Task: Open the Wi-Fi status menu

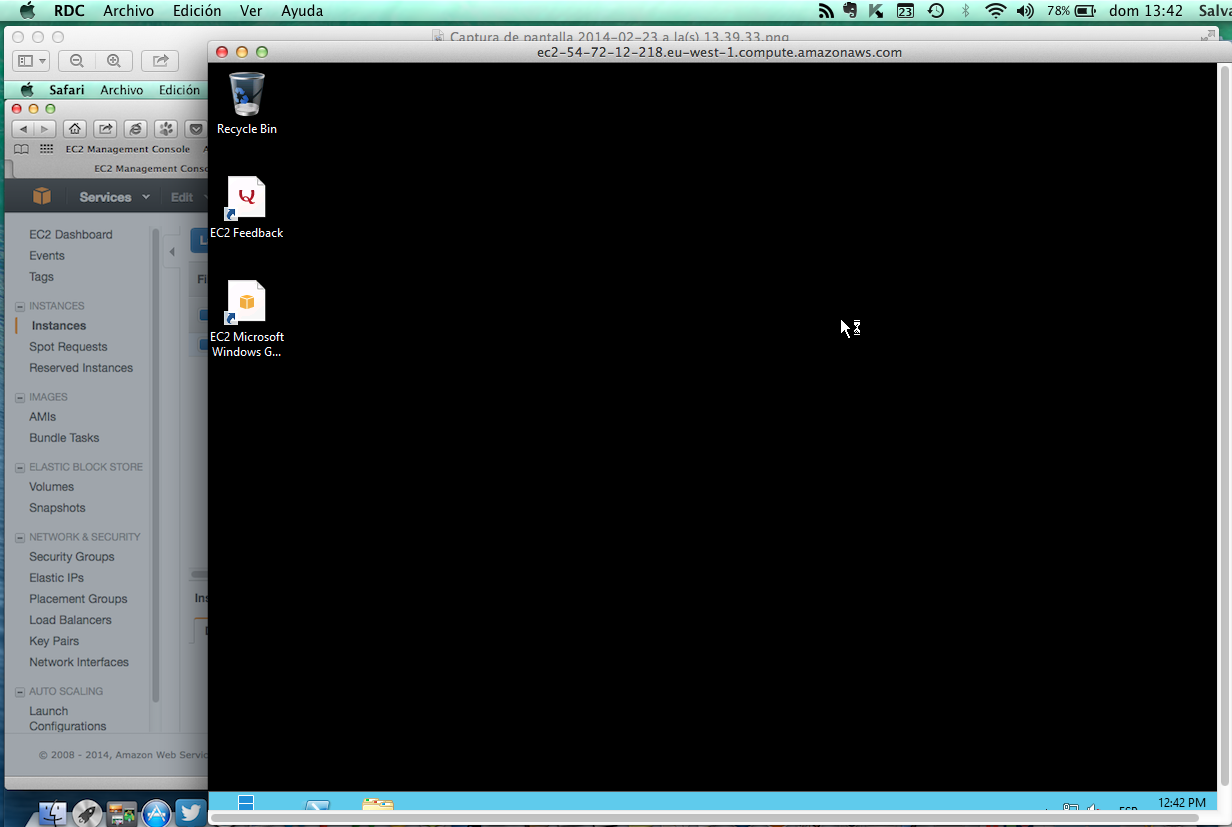Action: [995, 11]
